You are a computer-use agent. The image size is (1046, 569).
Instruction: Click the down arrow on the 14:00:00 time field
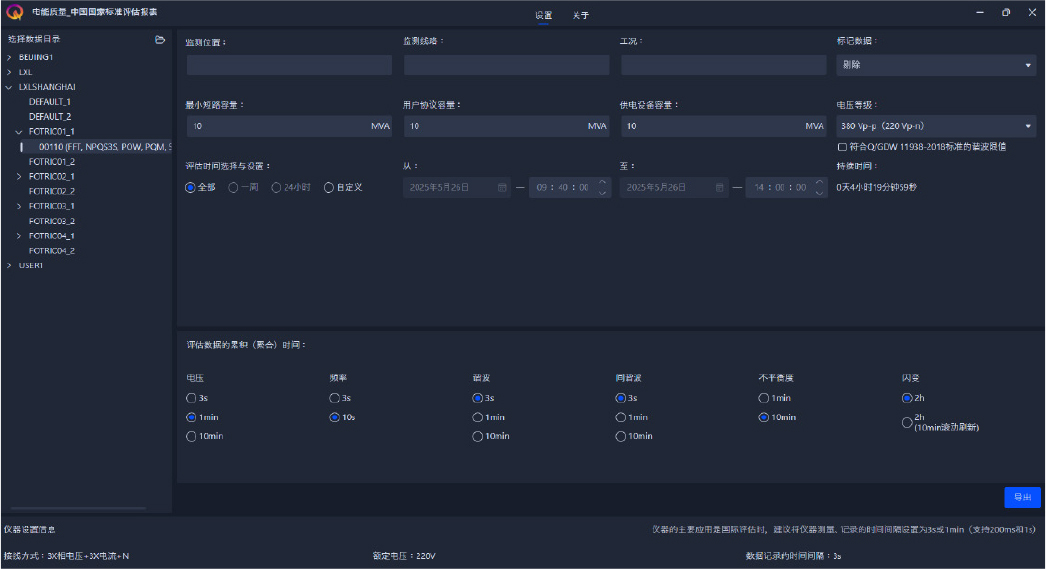819,192
